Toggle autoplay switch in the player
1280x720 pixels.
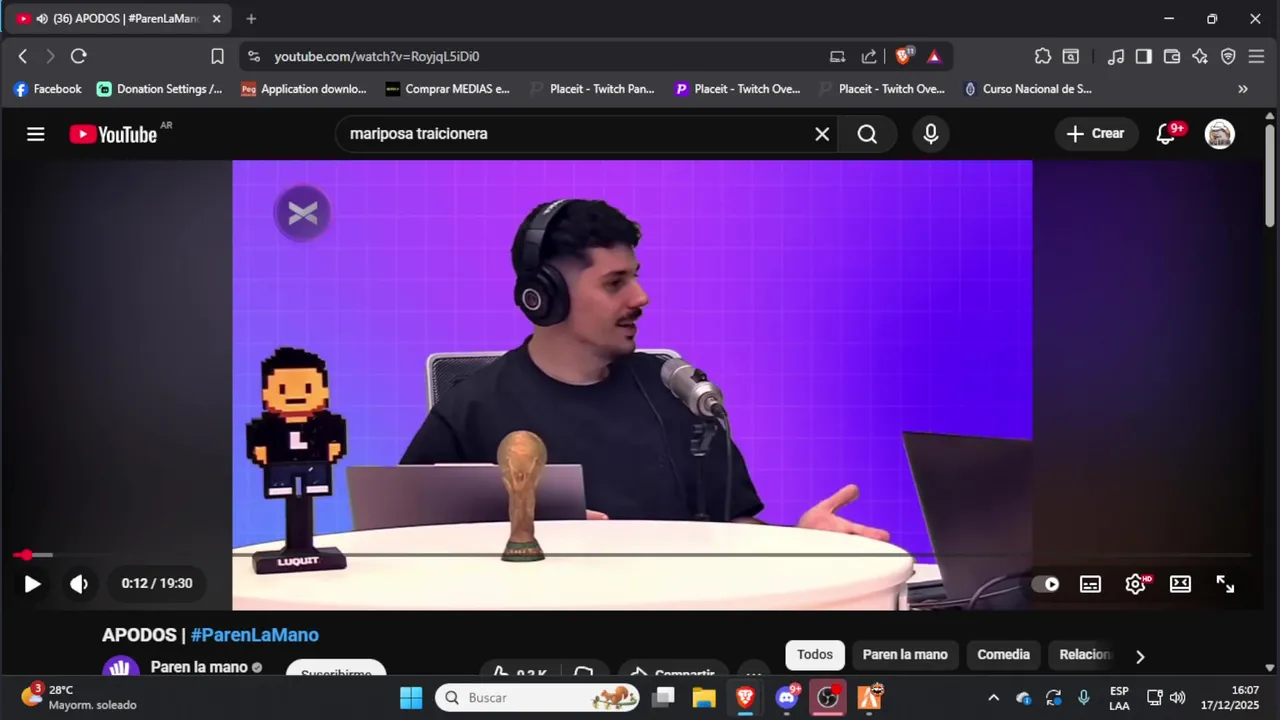click(x=1045, y=584)
